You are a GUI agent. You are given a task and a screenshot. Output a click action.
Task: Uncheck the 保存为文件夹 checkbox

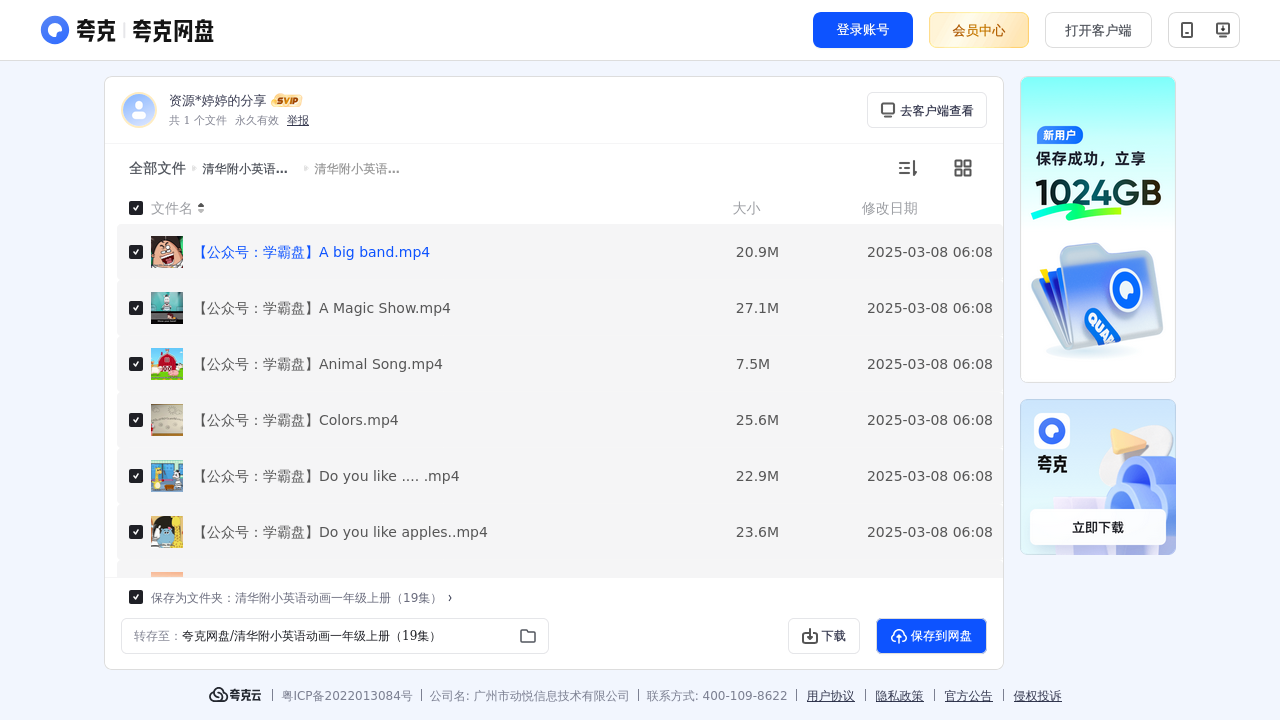(136, 597)
